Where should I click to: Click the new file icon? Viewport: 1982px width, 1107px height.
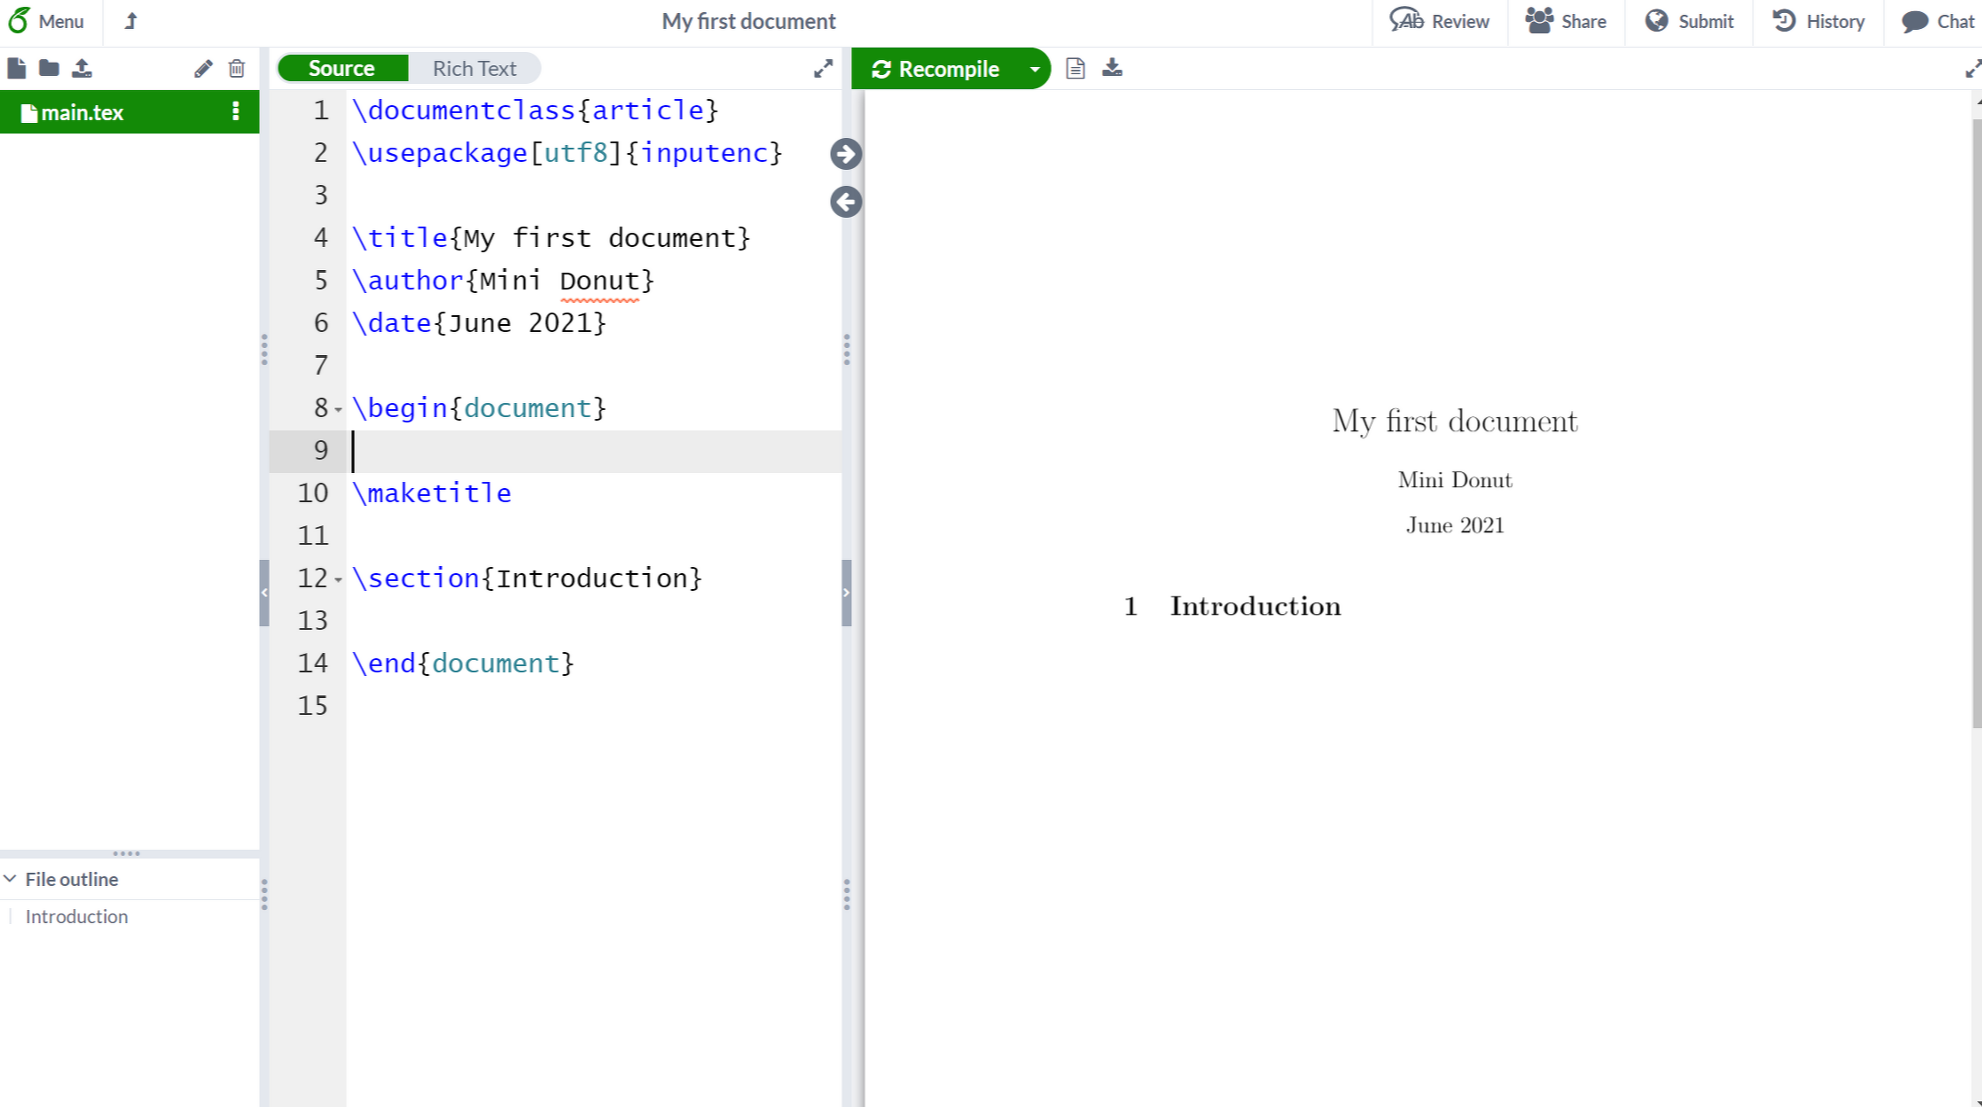point(16,68)
